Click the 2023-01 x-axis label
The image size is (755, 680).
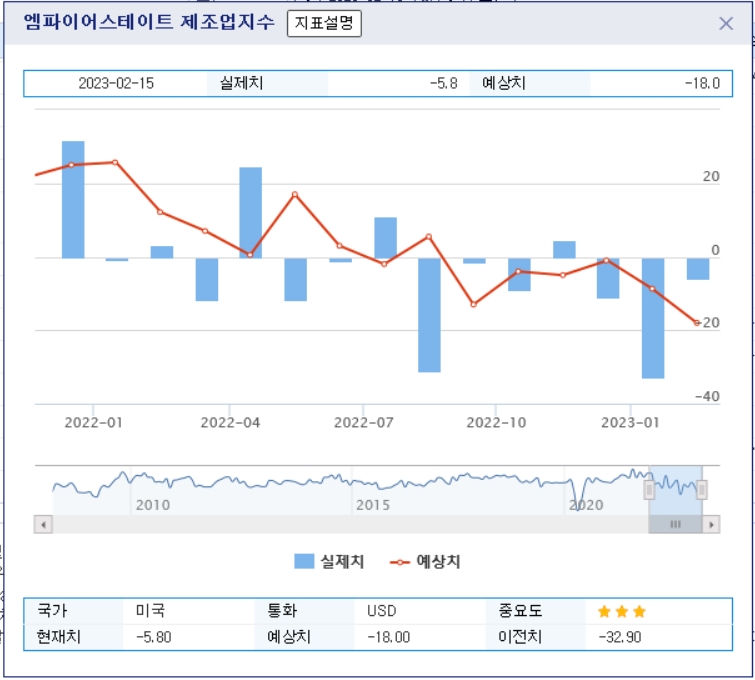(x=630, y=422)
